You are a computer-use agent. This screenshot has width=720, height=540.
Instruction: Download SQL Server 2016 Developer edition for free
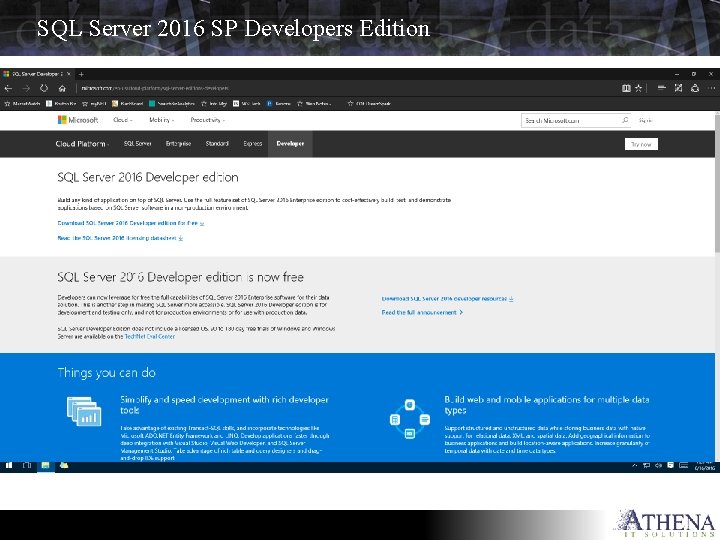click(131, 223)
